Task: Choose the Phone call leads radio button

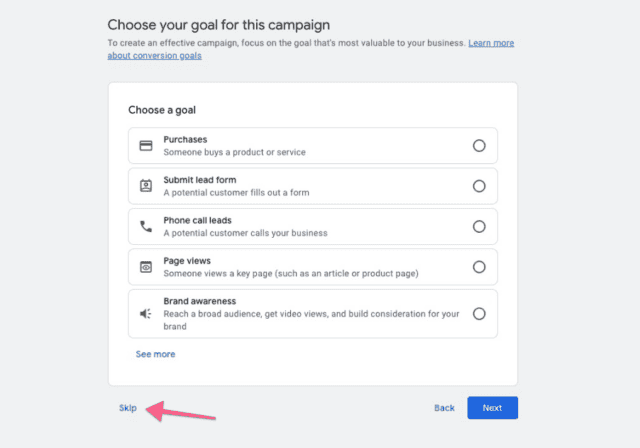Action: (479, 226)
